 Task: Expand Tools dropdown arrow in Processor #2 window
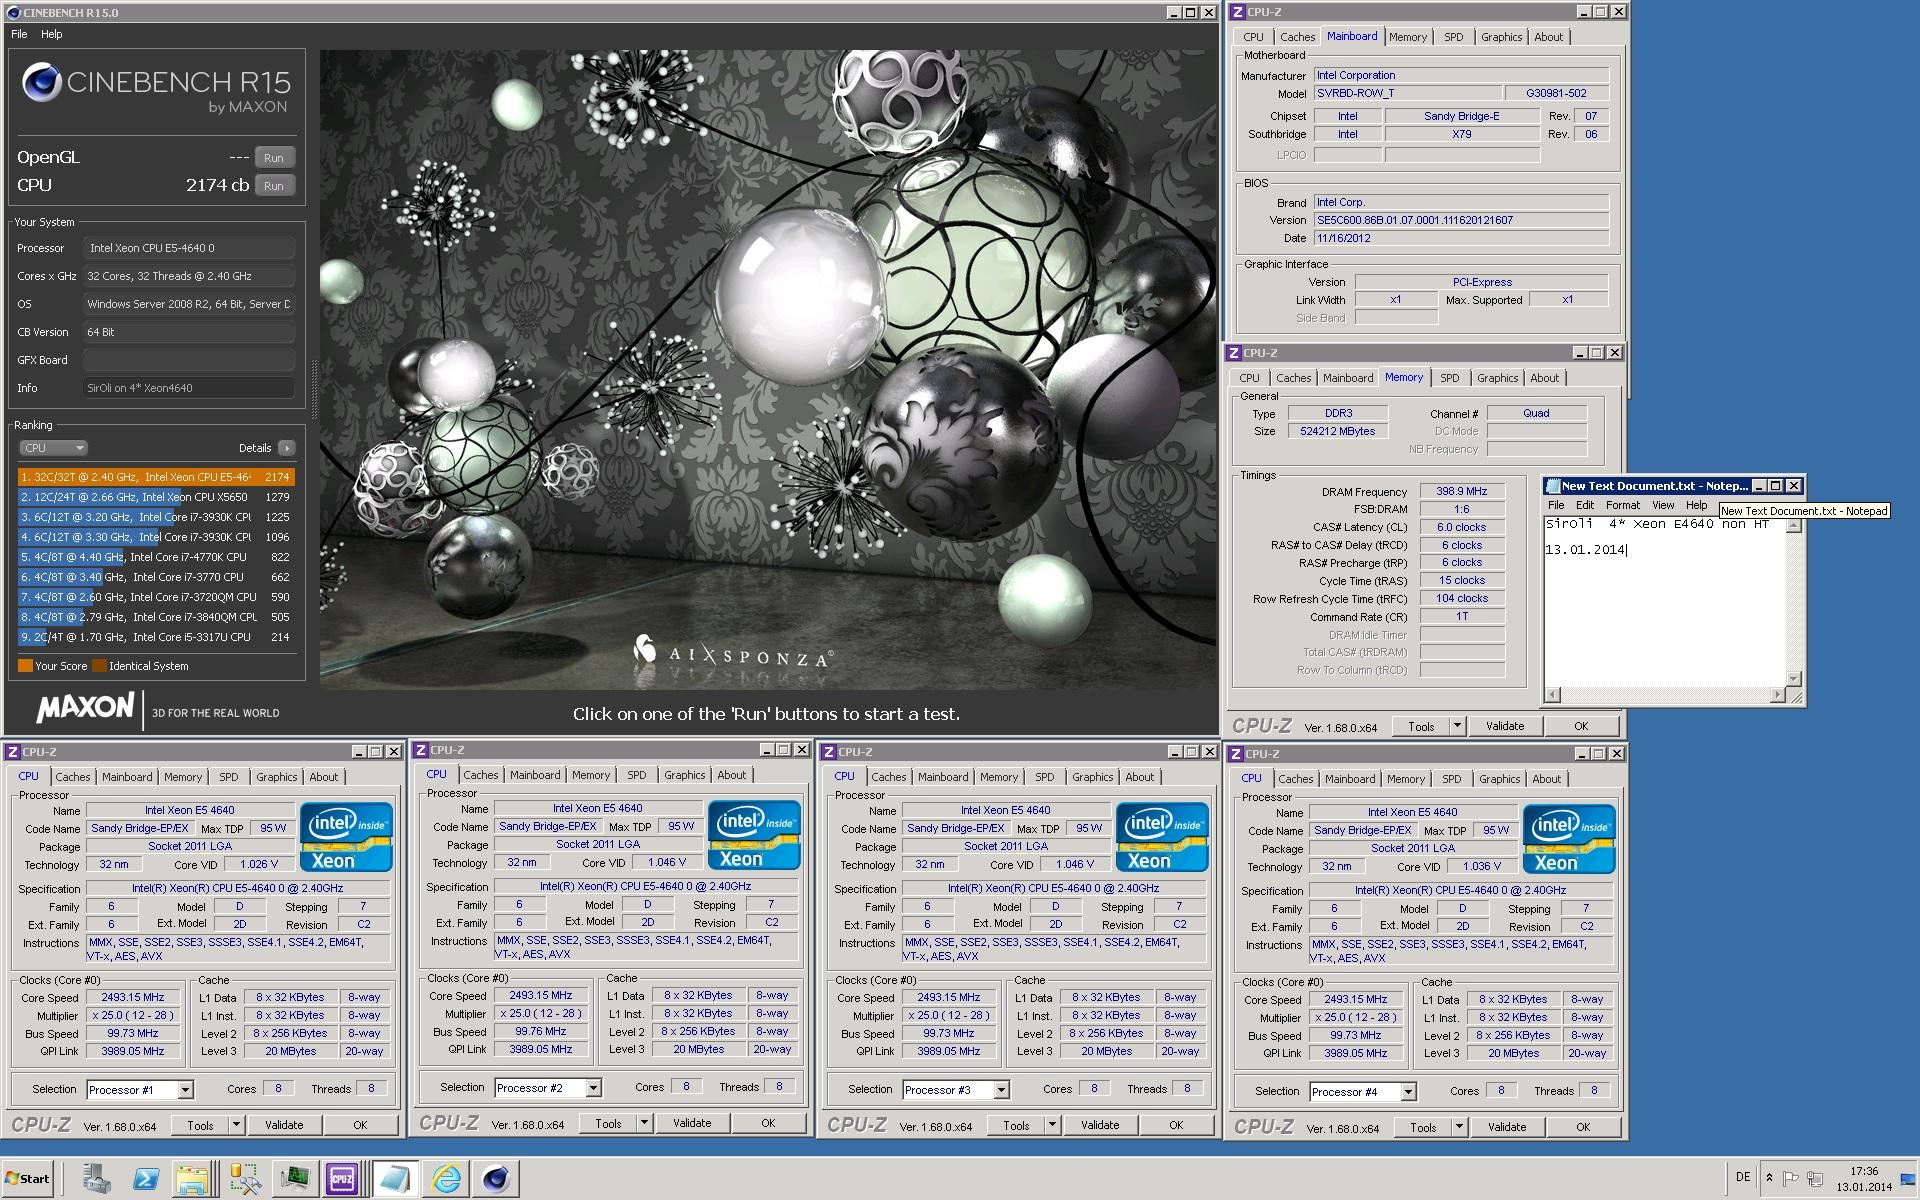(x=645, y=1123)
